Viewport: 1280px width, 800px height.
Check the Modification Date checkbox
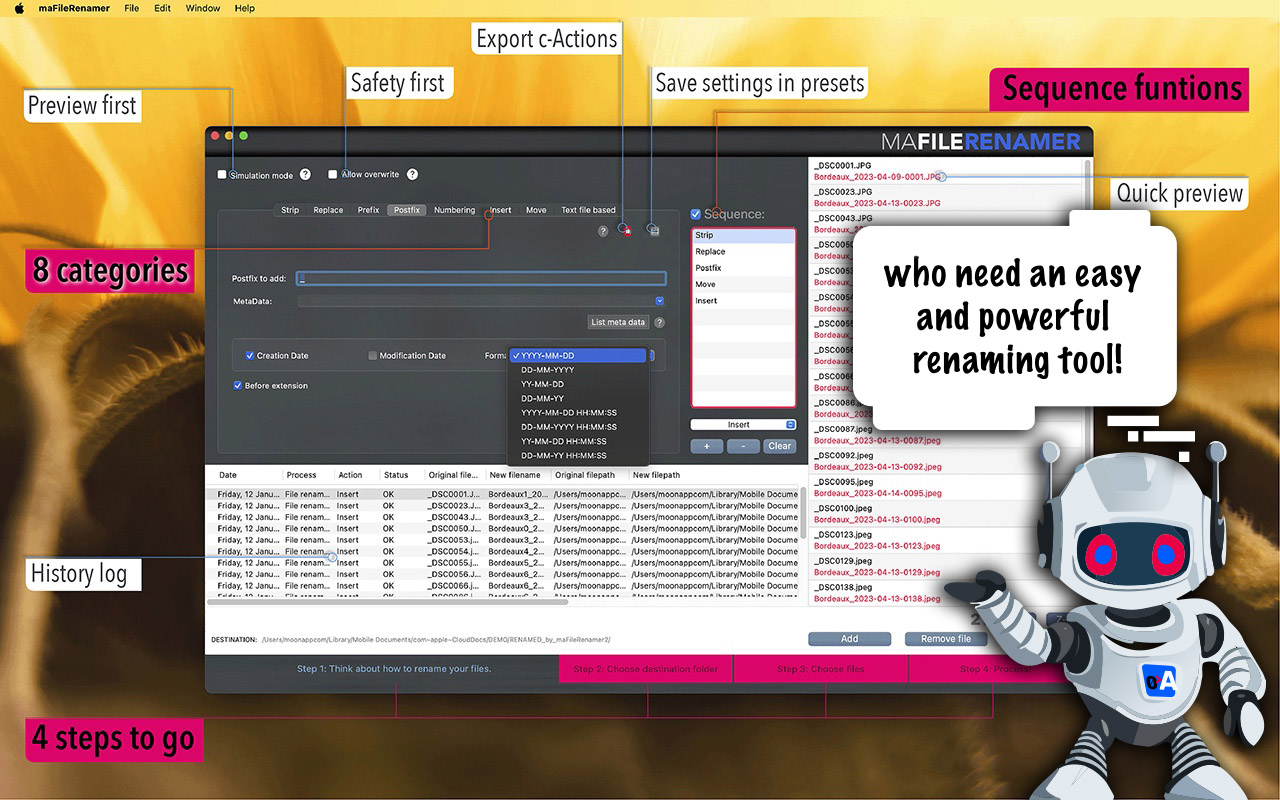tap(373, 355)
